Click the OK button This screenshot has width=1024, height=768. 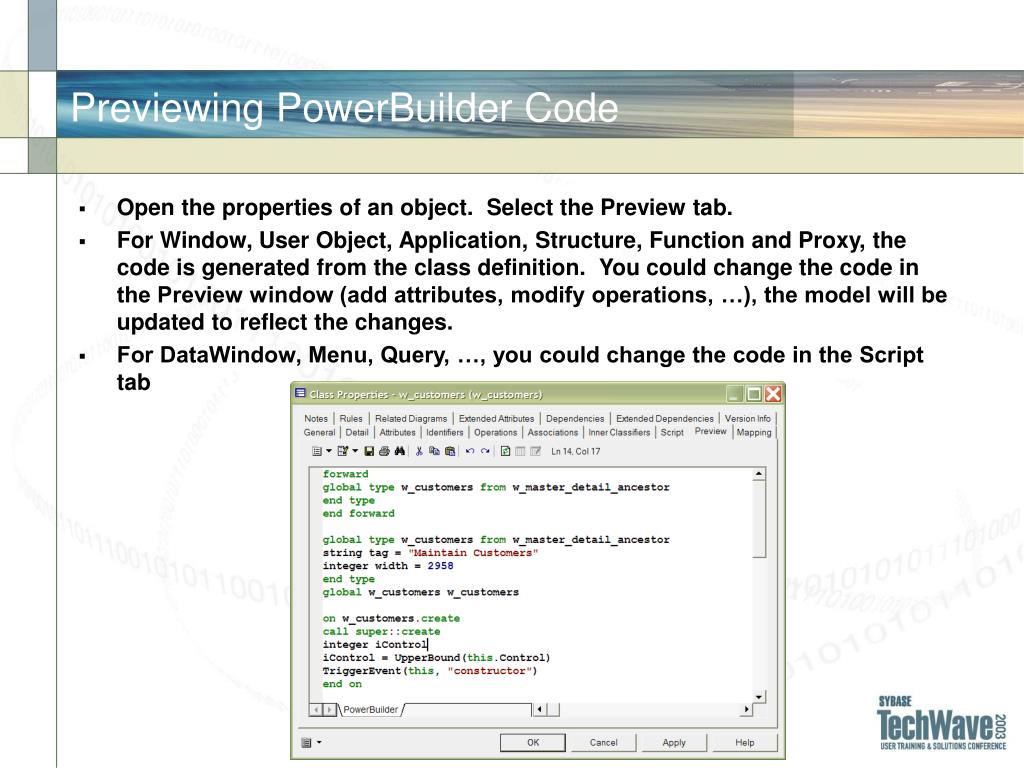(533, 743)
